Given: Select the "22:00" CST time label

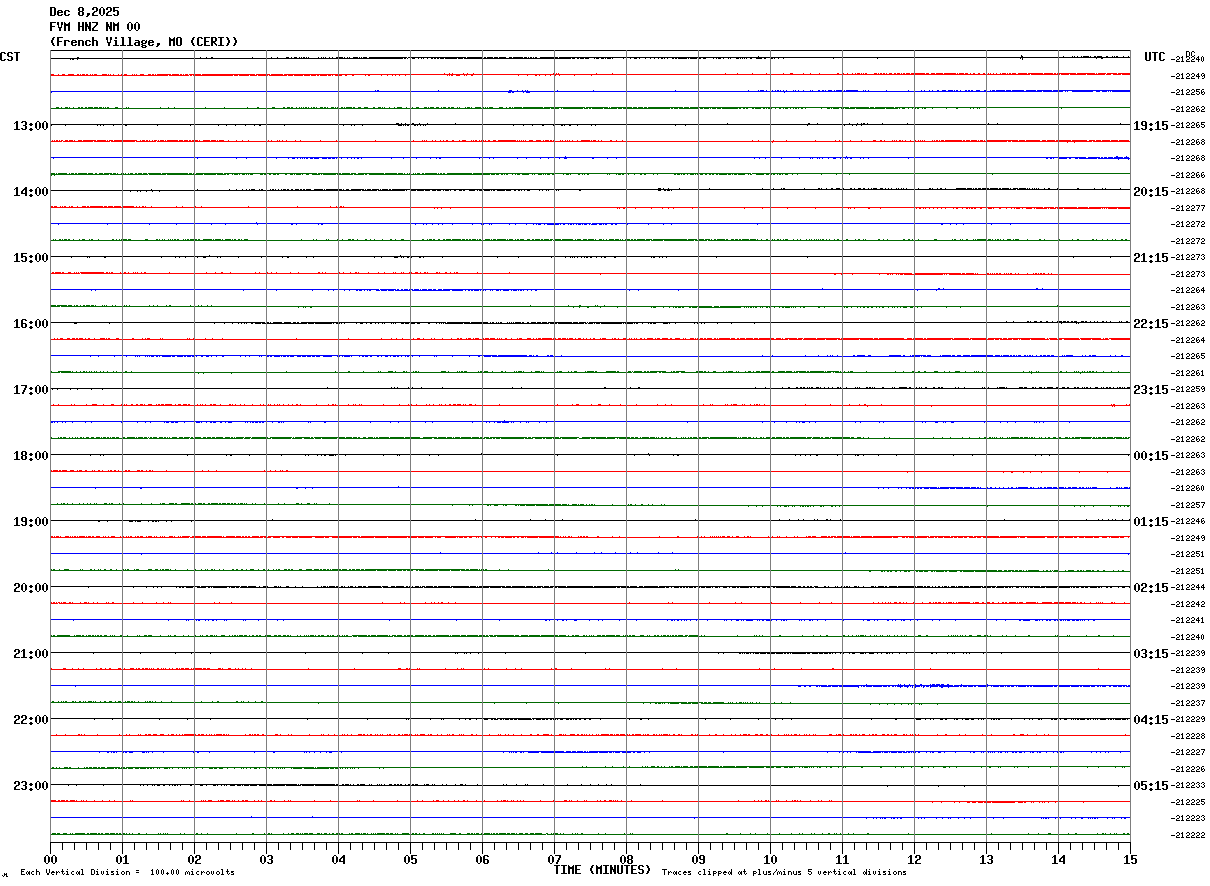Looking at the screenshot, I should (x=30, y=720).
